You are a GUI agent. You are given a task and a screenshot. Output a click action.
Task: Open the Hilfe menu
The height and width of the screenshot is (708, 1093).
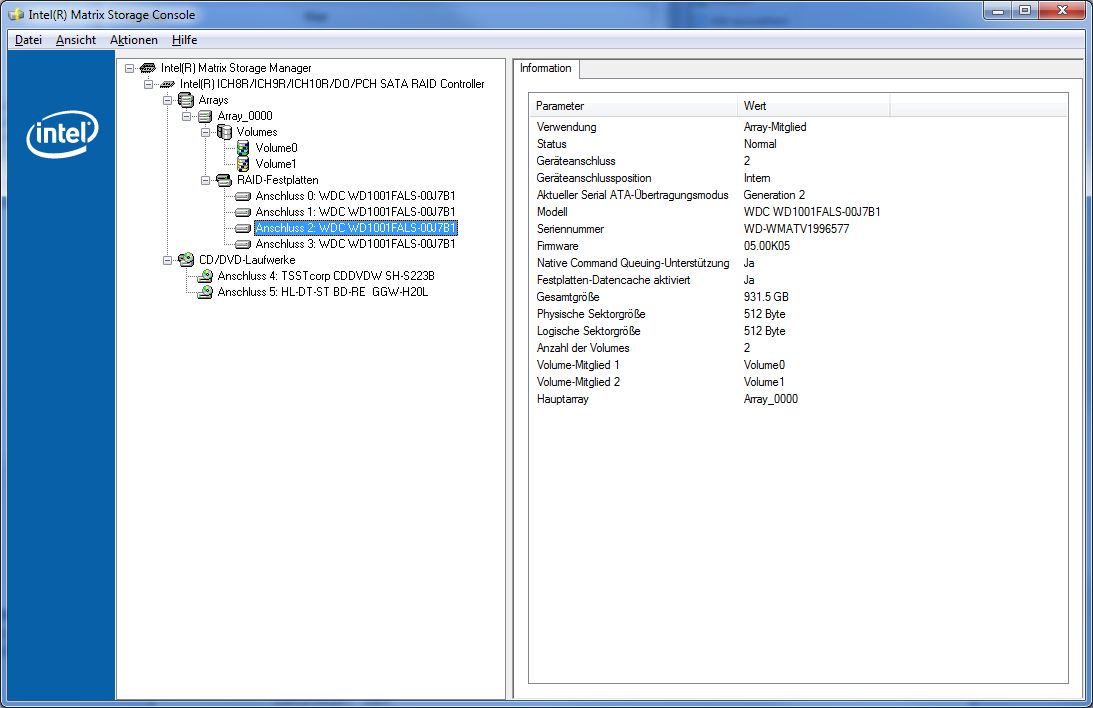[185, 40]
